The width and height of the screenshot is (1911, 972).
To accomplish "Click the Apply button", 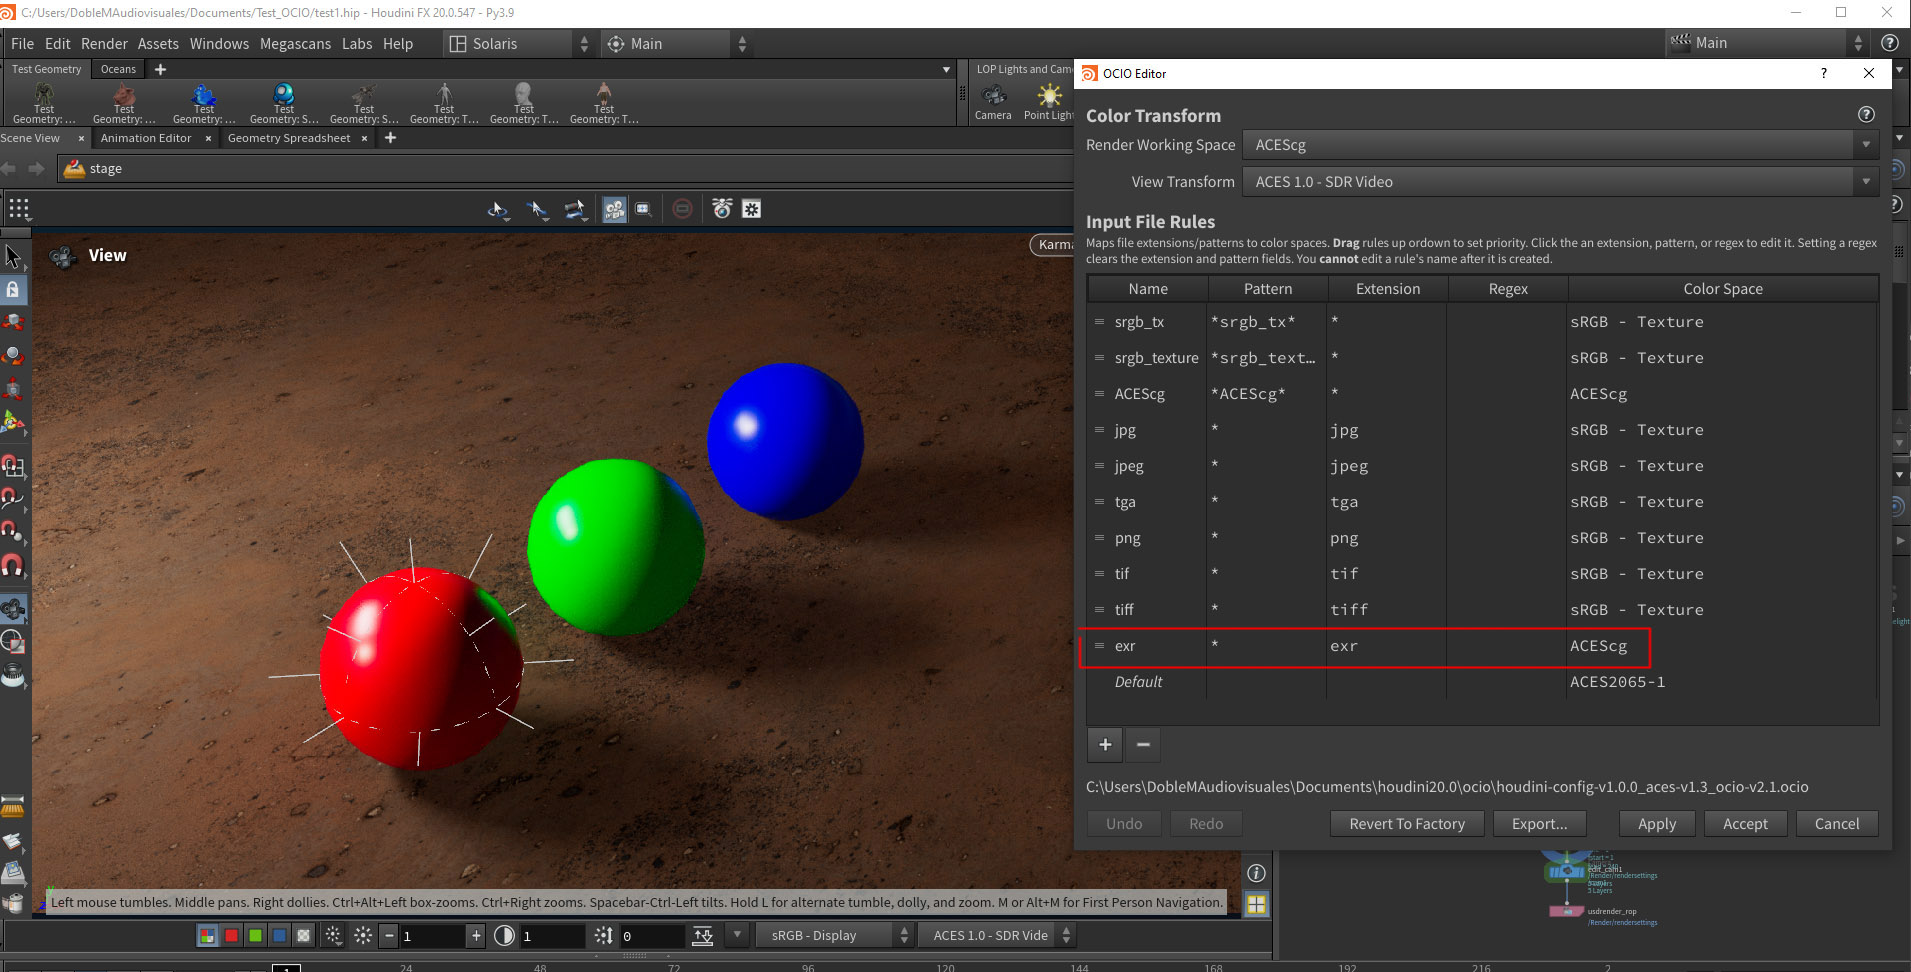I will pyautogui.click(x=1657, y=824).
